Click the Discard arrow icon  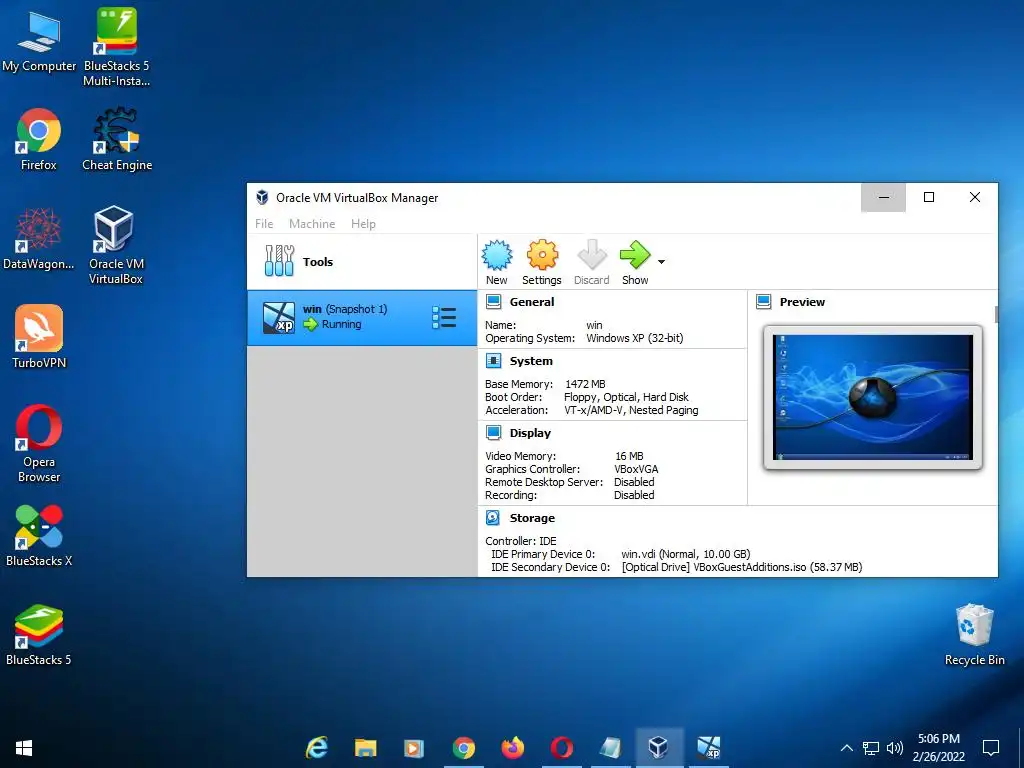tap(592, 255)
